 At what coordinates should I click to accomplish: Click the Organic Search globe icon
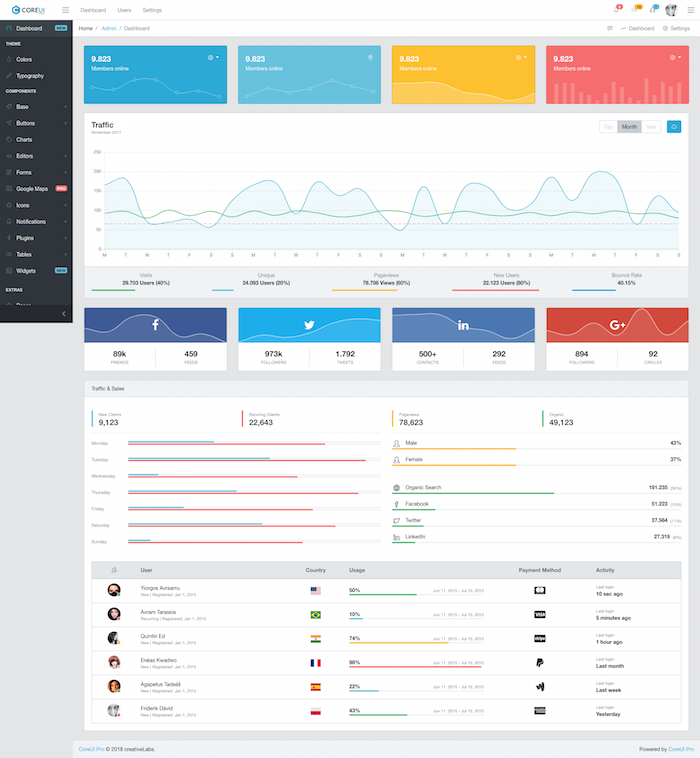tap(396, 488)
